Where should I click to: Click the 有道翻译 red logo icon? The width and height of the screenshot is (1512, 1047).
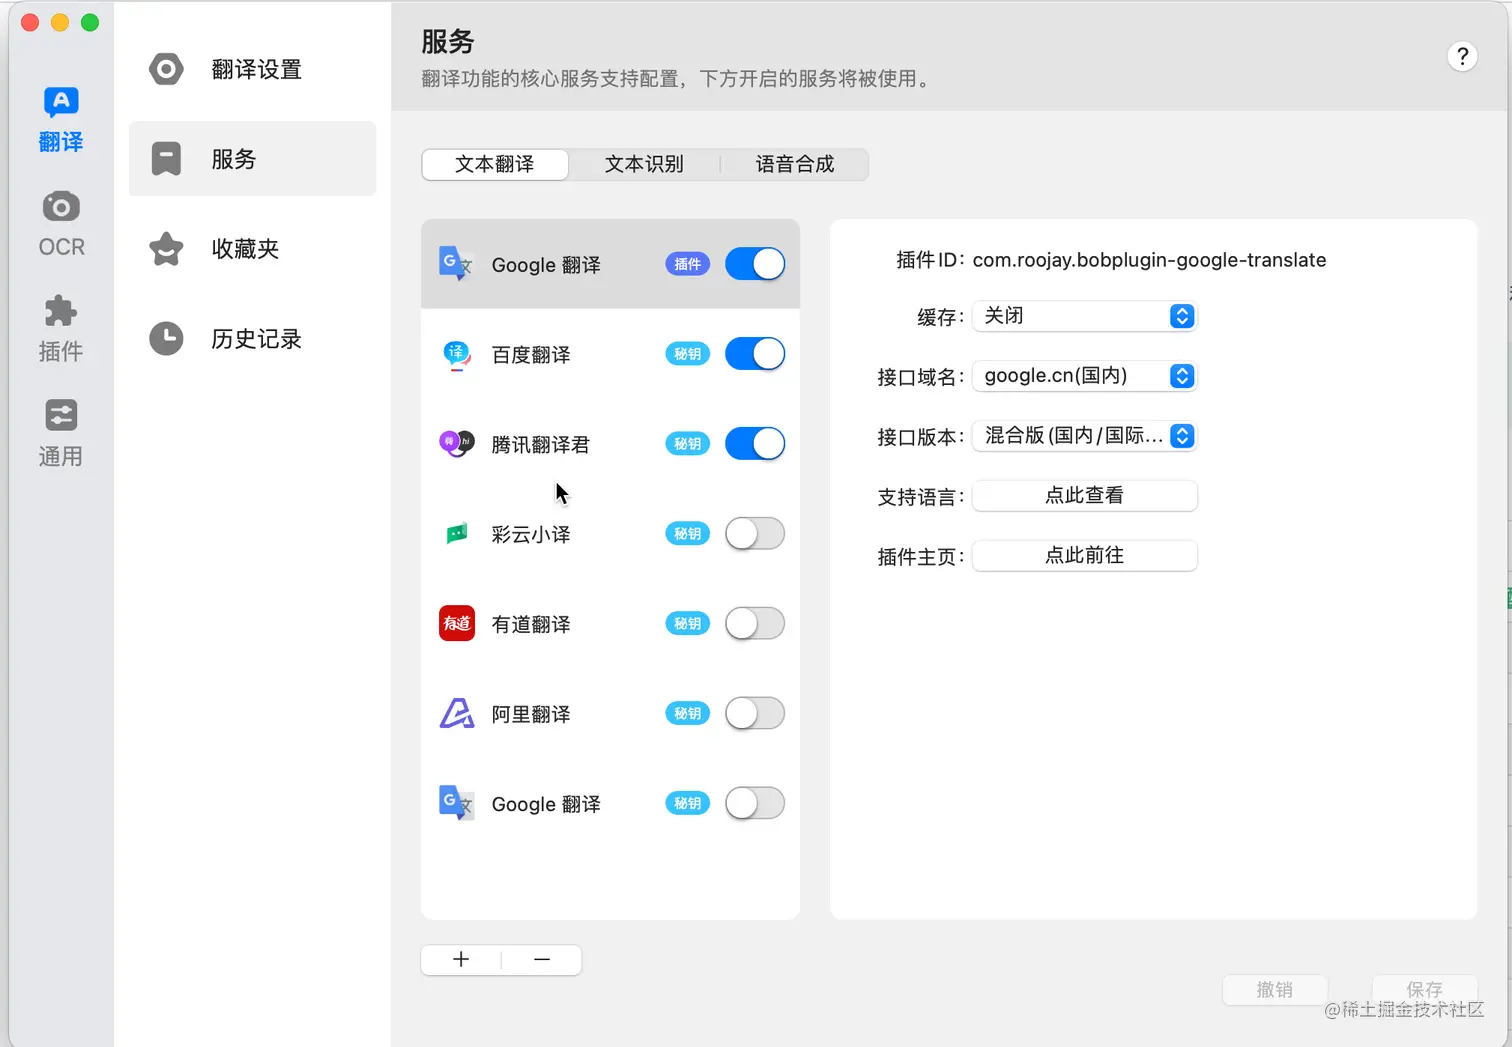457,623
